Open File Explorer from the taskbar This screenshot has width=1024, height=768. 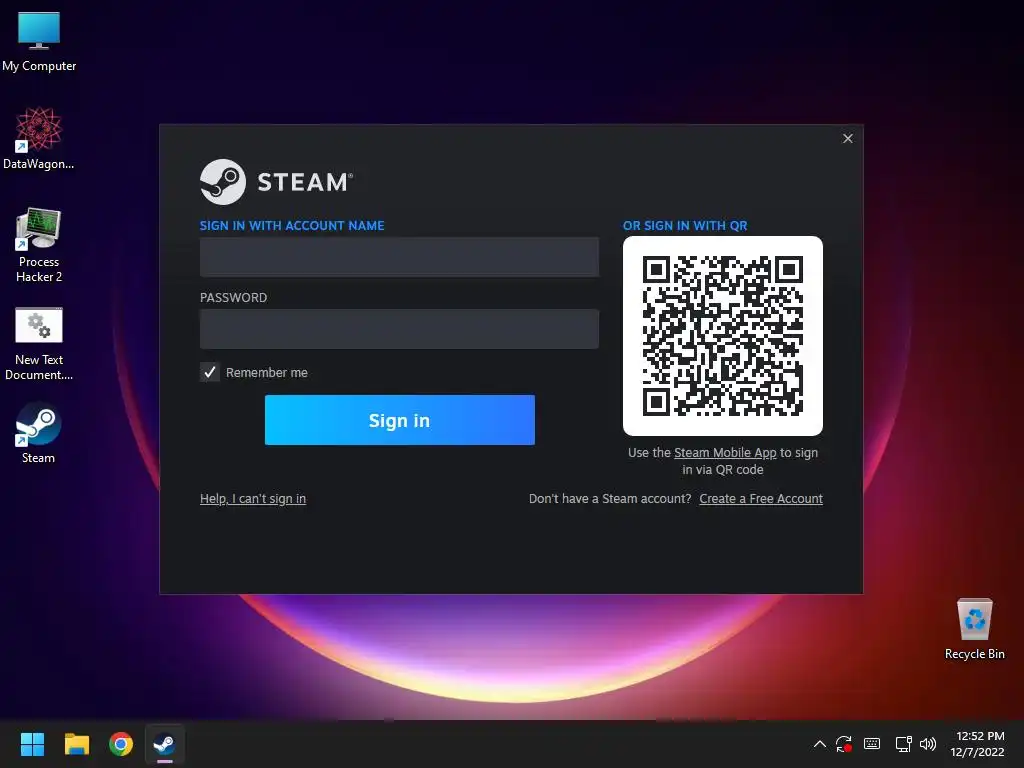[76, 744]
